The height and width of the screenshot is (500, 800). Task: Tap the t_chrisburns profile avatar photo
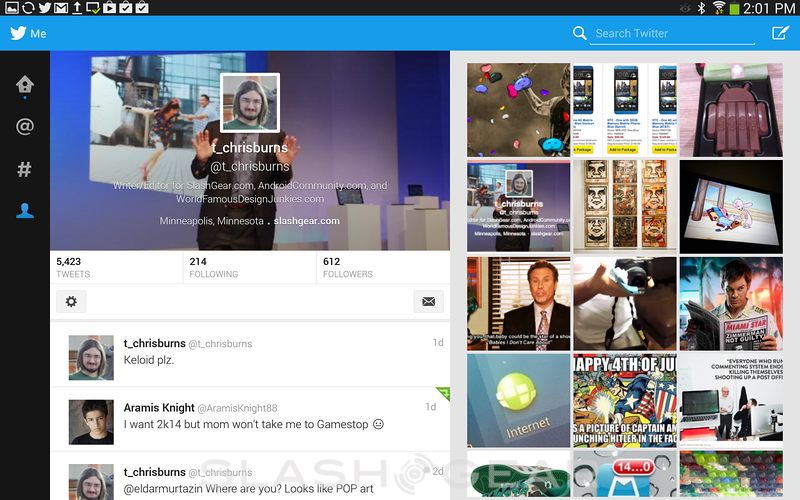pos(249,102)
